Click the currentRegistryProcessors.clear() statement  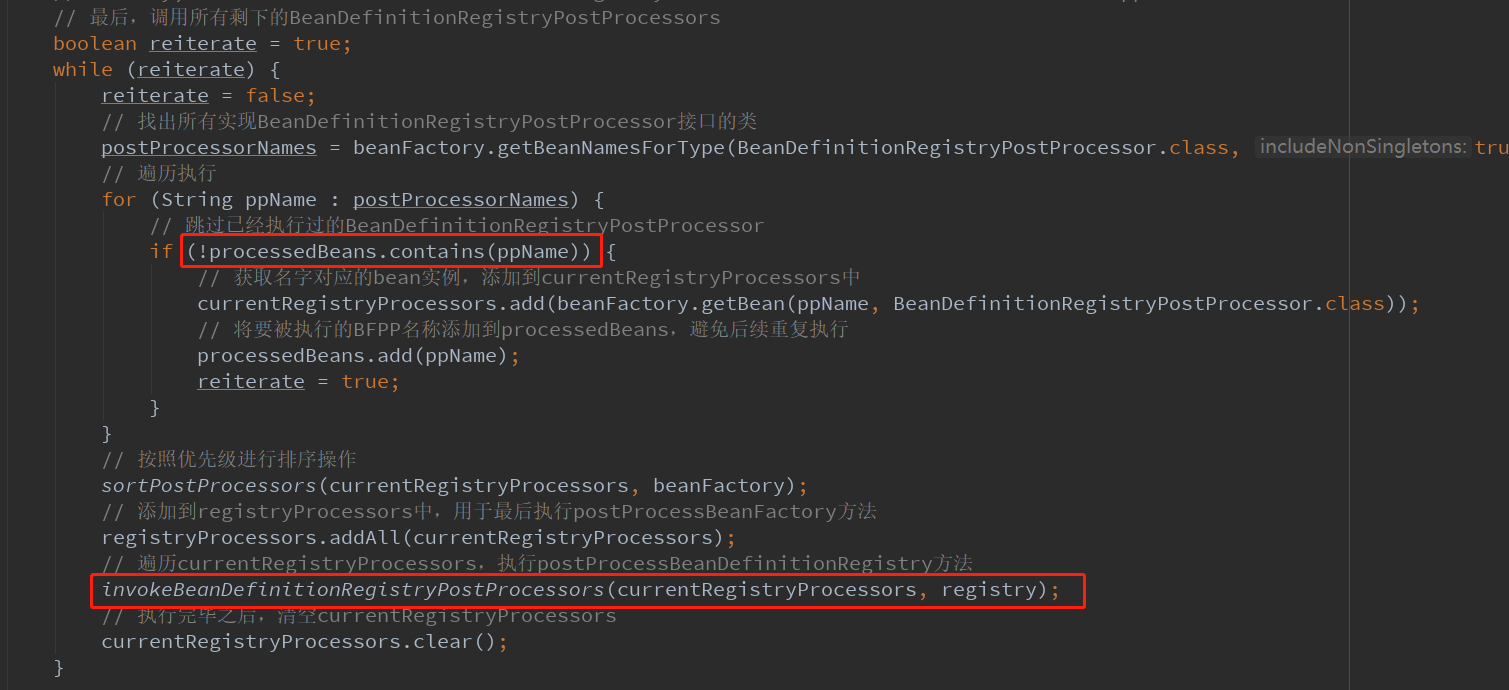tap(304, 642)
